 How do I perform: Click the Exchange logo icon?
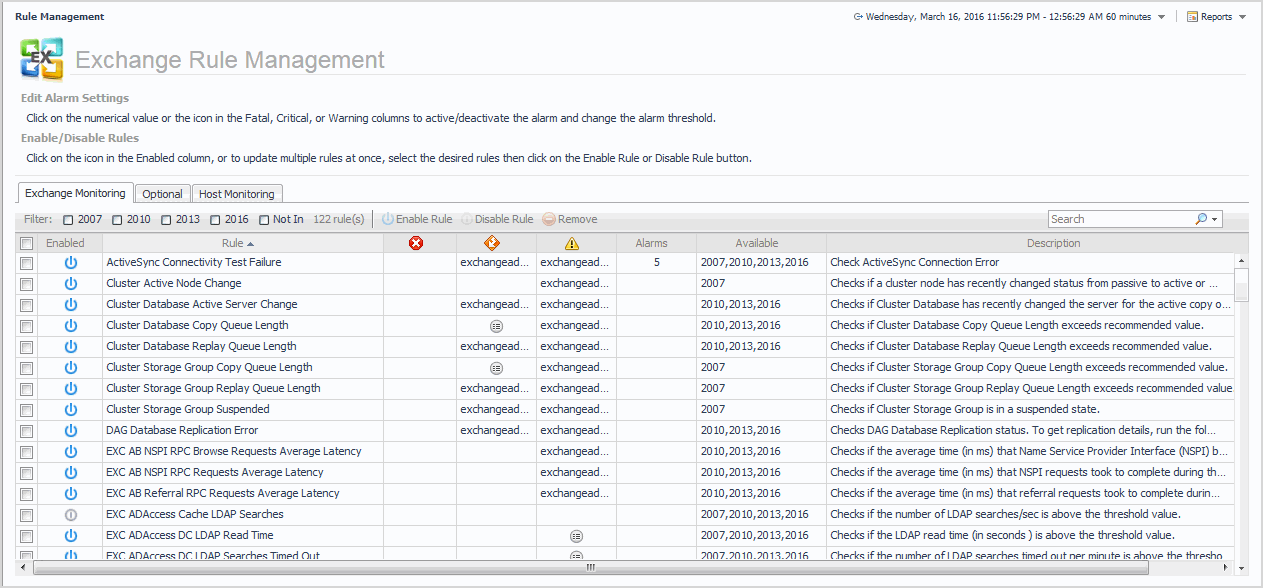point(42,59)
